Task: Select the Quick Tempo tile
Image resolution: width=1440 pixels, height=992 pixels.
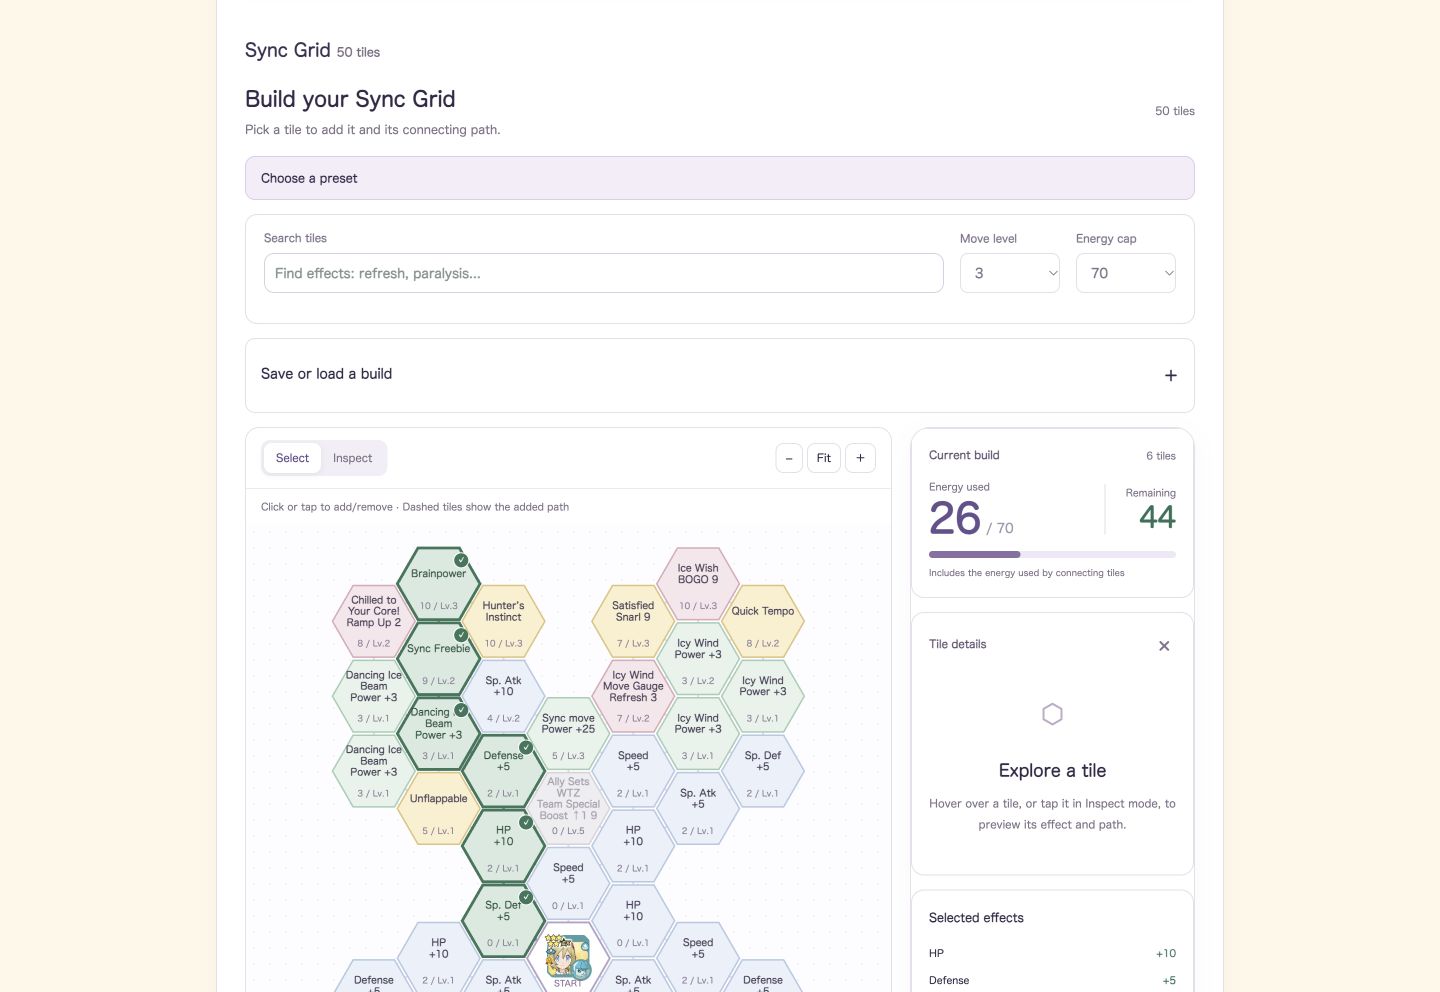Action: coord(763,623)
